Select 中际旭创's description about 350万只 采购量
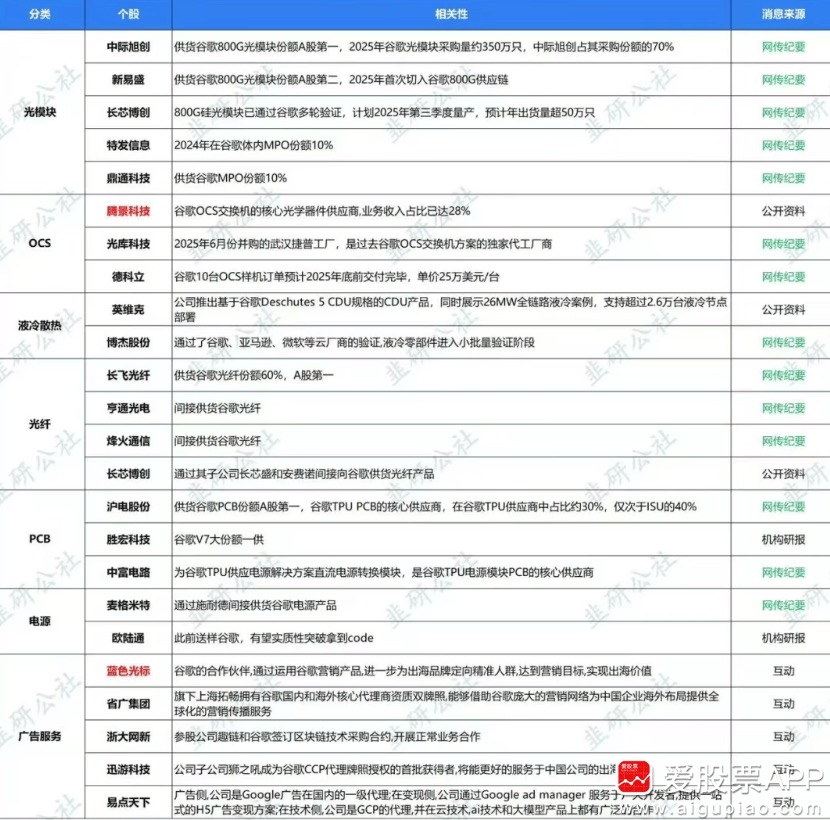This screenshot has width=830, height=820. click(424, 47)
